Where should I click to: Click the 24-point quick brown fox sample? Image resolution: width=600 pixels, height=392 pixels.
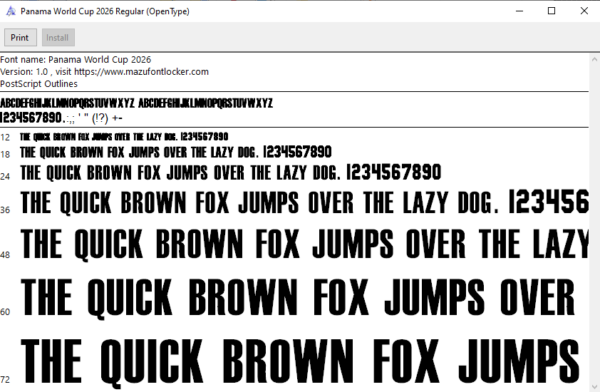[x=231, y=173]
